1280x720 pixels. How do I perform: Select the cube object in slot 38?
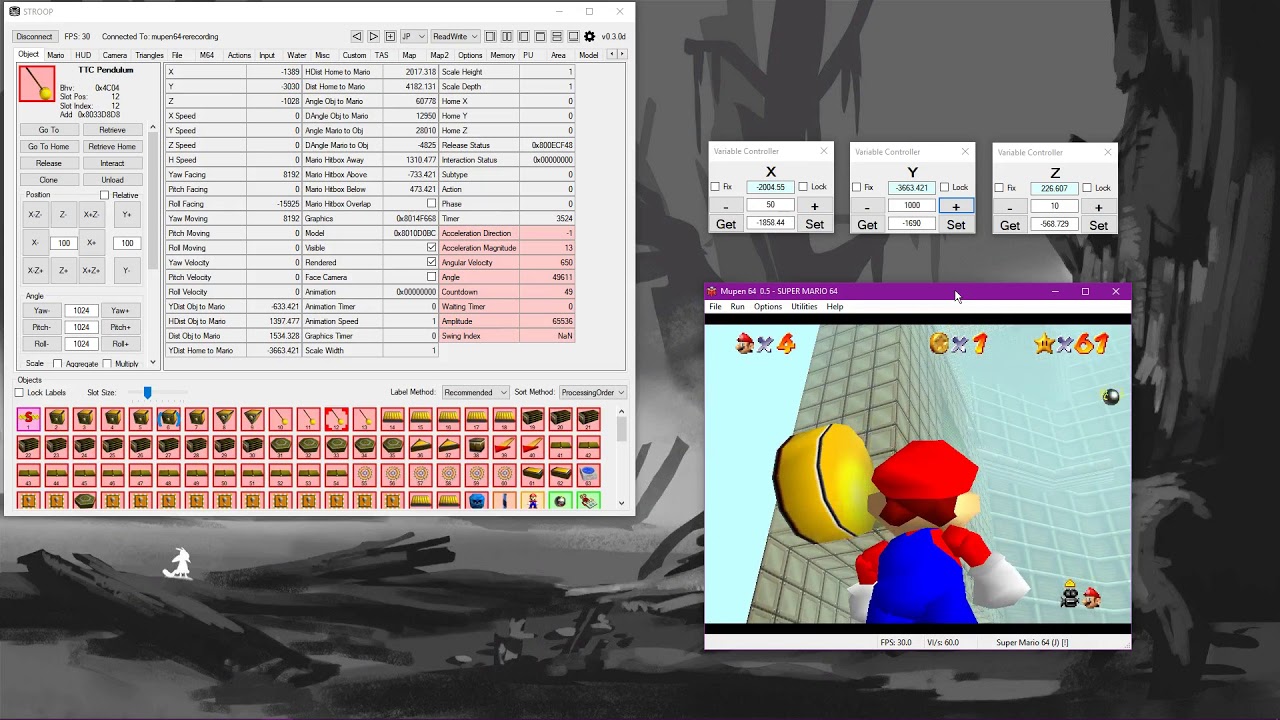[x=476, y=446]
